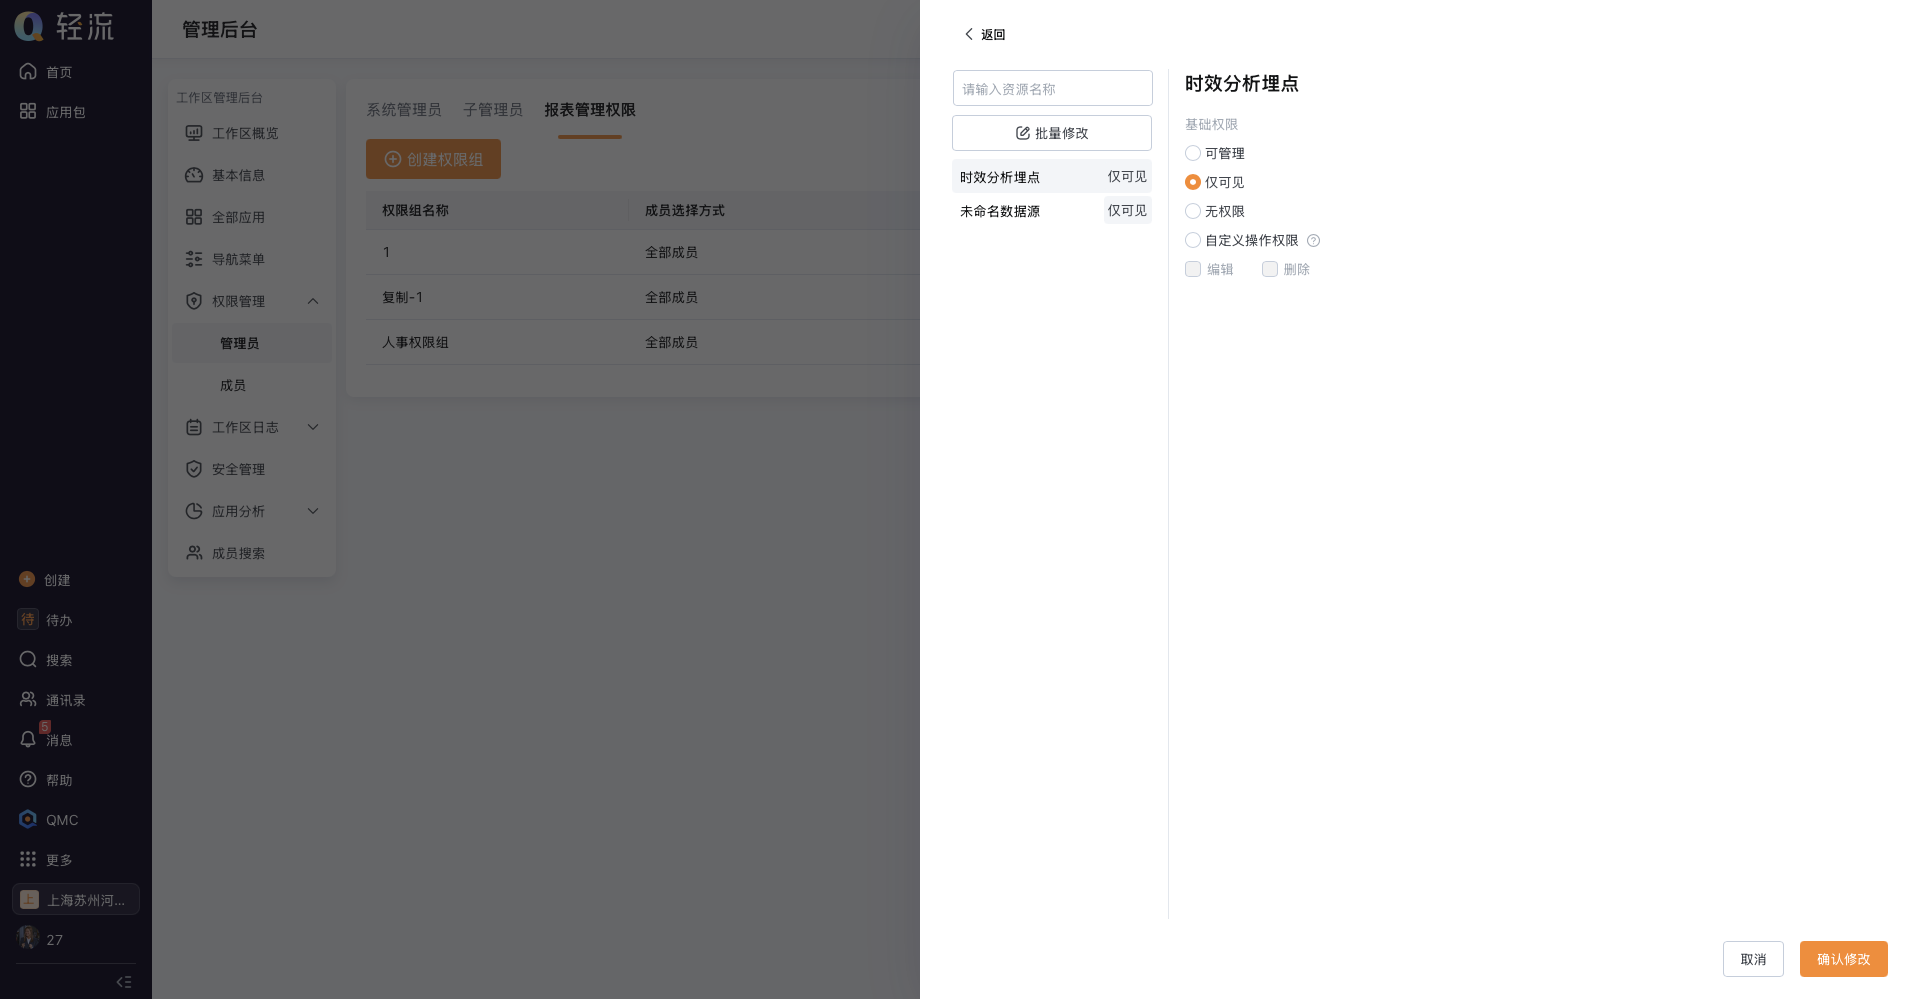Click 权限组名称 column header

click(415, 210)
